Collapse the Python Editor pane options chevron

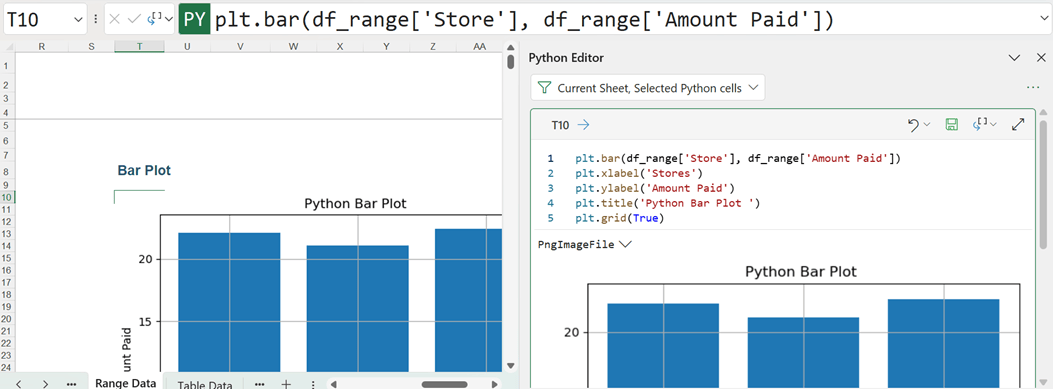tap(1015, 58)
